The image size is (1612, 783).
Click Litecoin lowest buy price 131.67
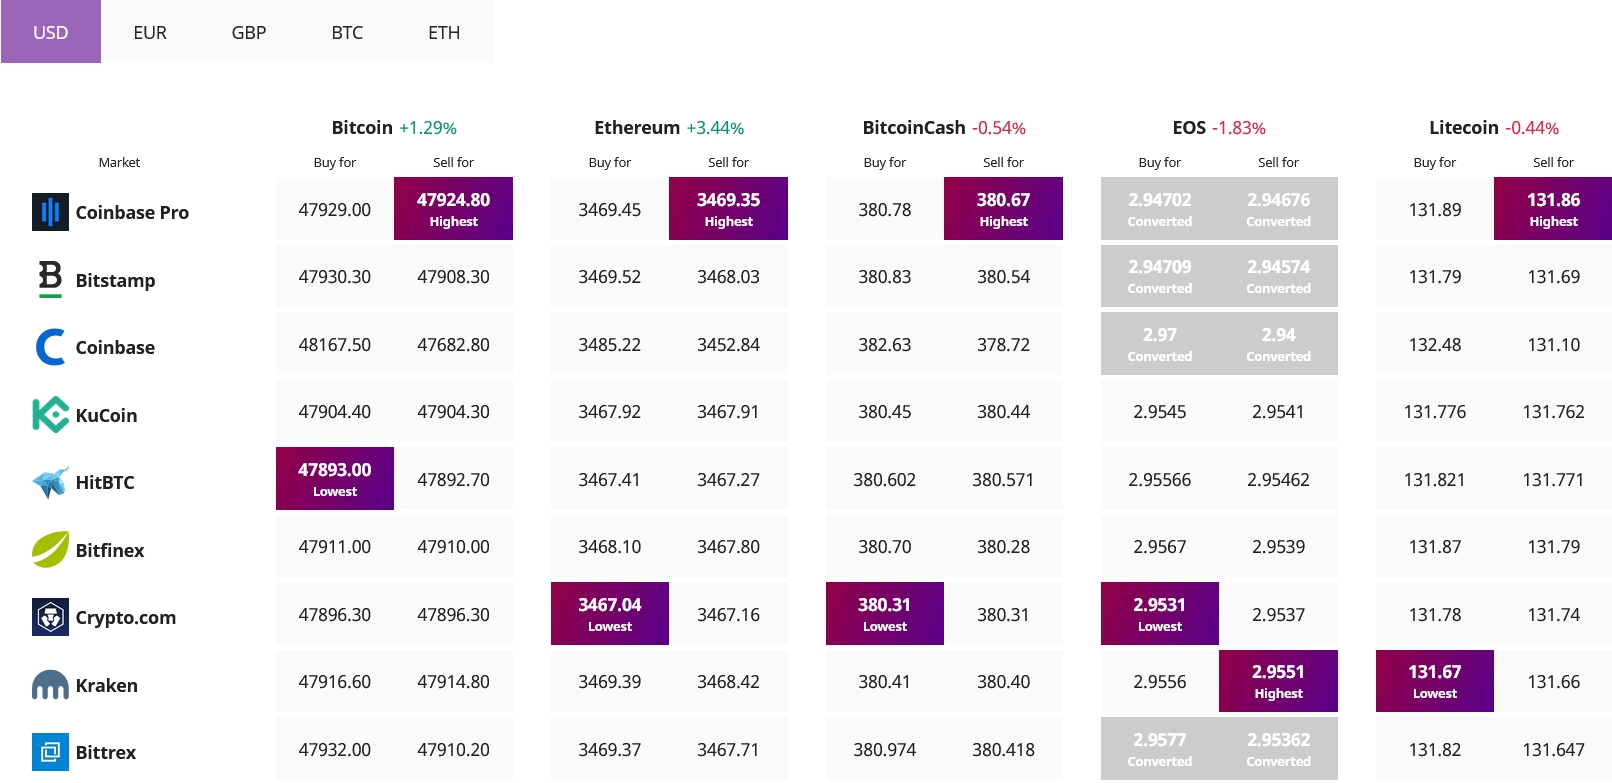[x=1435, y=681]
